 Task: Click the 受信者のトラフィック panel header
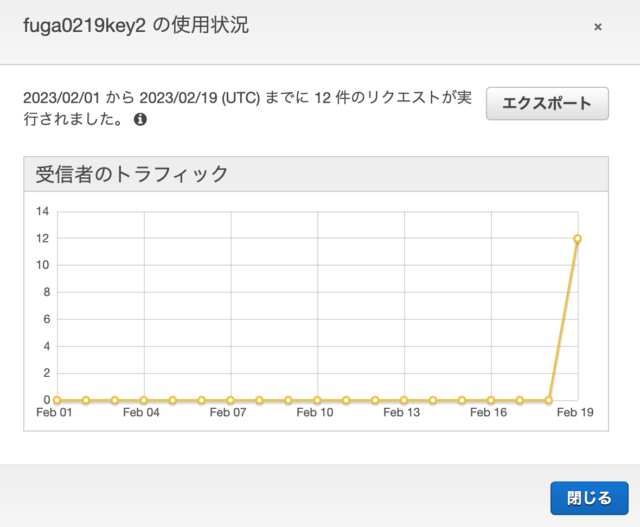click(x=316, y=174)
